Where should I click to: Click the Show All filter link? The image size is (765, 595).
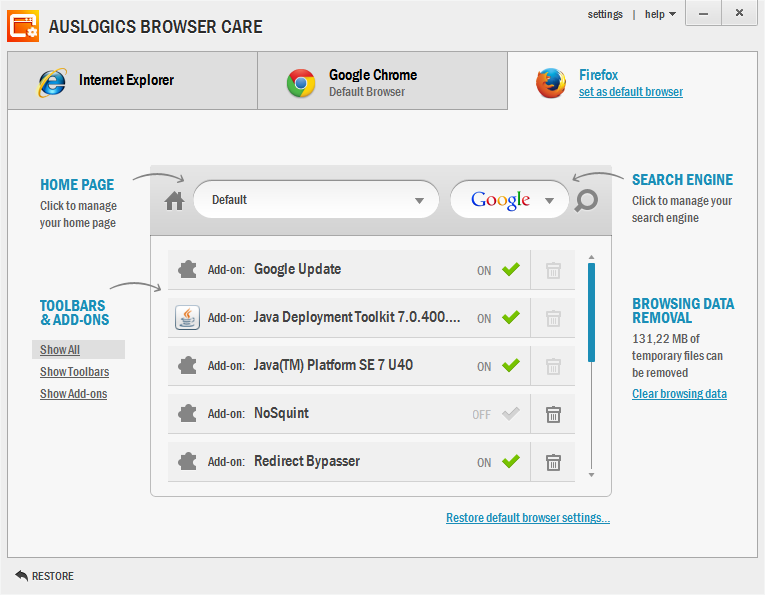[60, 350]
